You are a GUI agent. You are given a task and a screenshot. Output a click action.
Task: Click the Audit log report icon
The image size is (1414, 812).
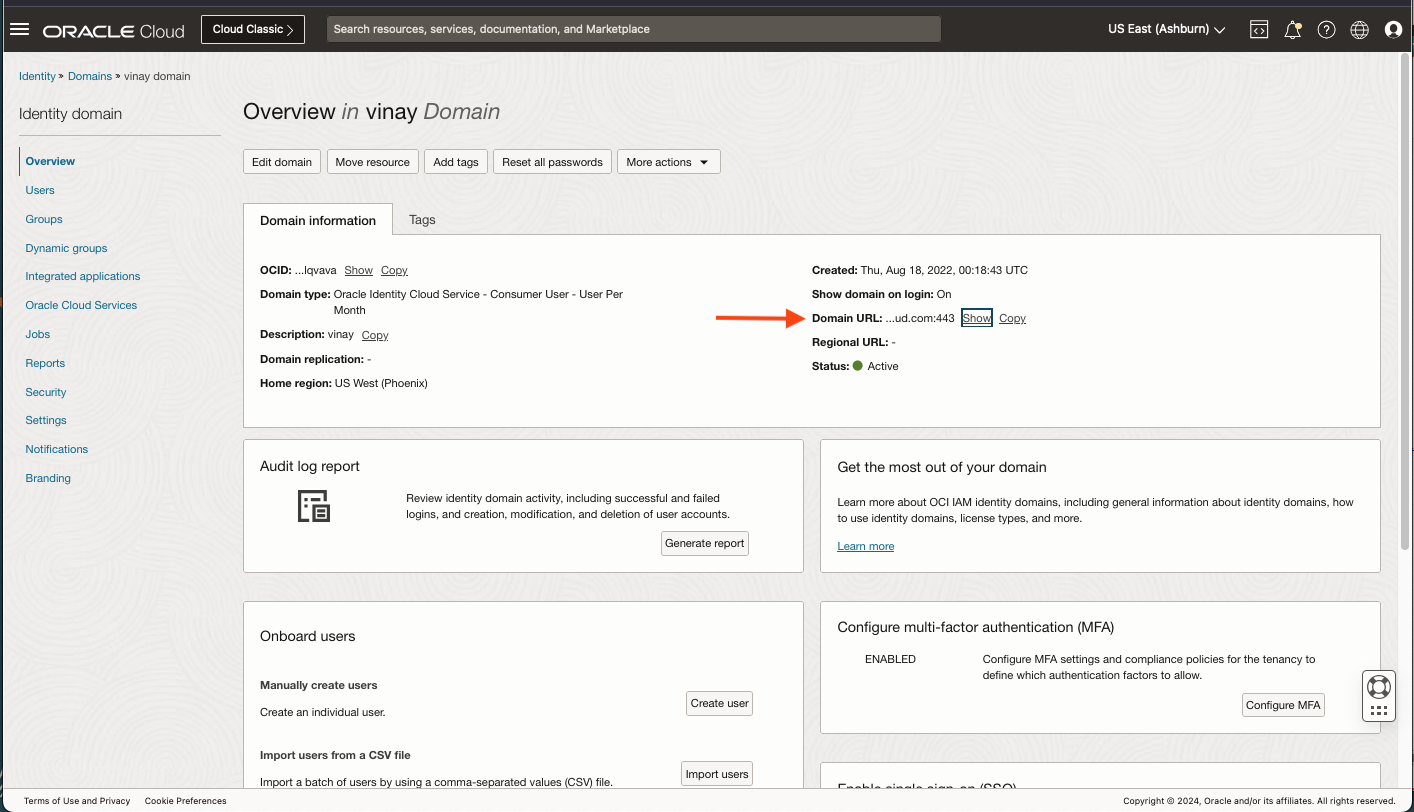point(314,506)
